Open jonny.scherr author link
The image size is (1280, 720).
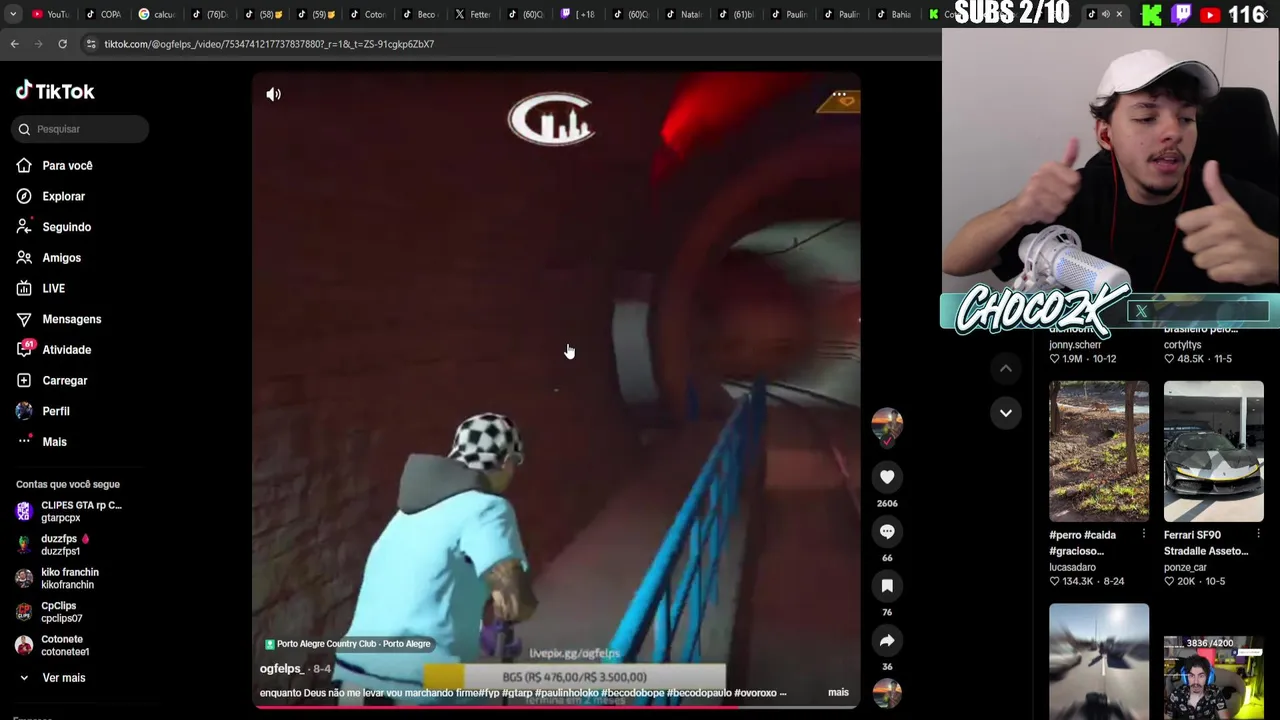pos(1075,345)
